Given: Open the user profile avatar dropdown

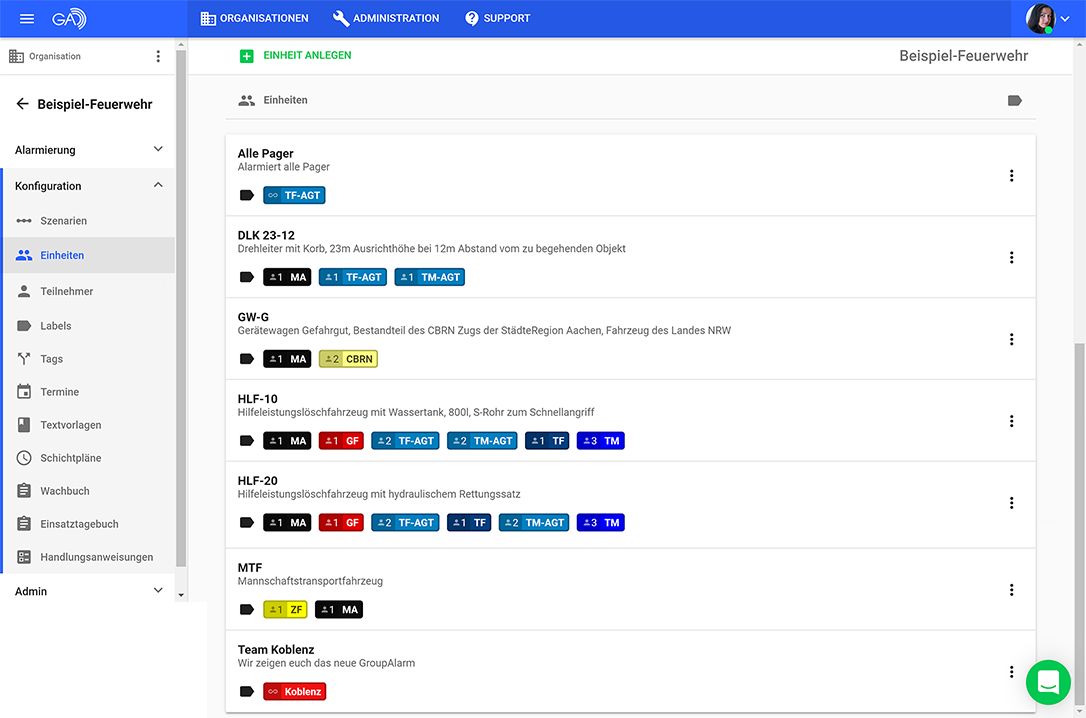Looking at the screenshot, I should [1047, 19].
